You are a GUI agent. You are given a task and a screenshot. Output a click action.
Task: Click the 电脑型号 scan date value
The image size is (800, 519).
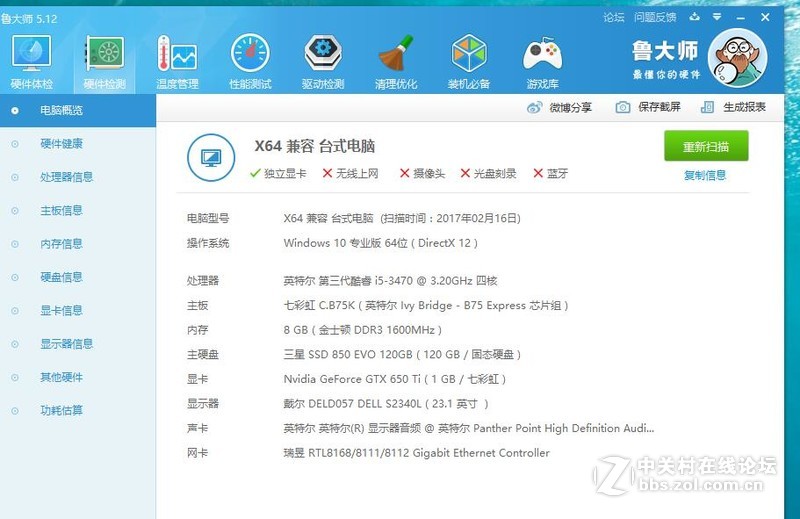click(x=402, y=218)
